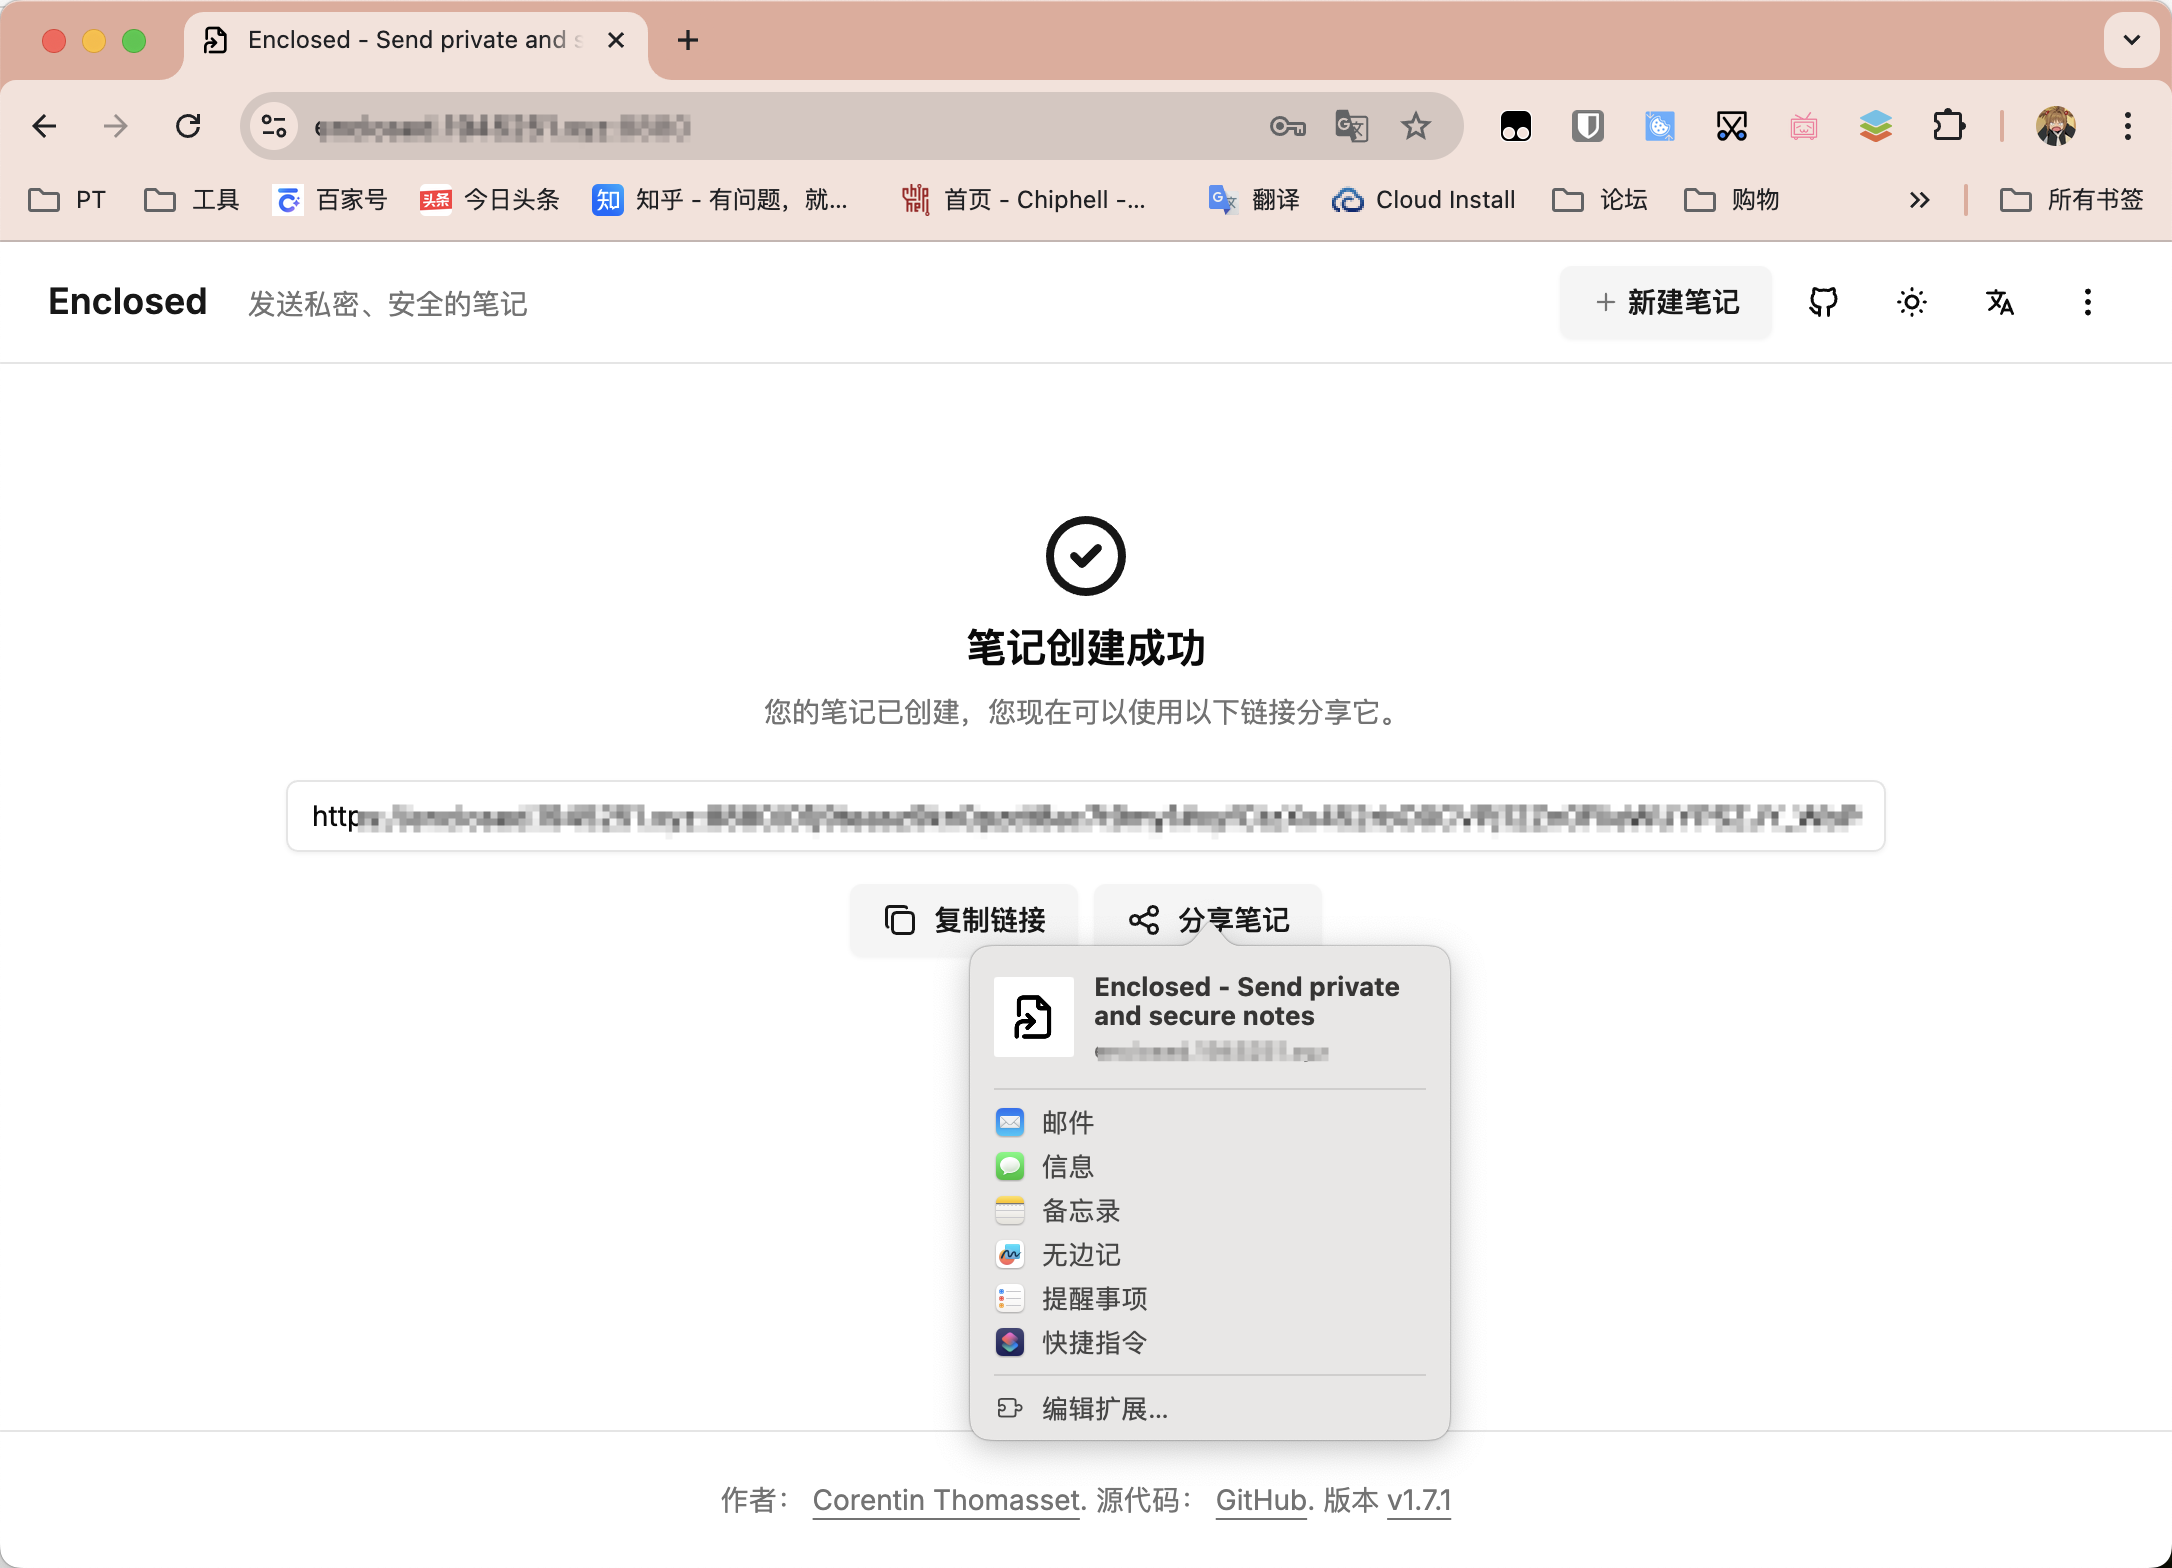Open site information icon in address bar
Viewport: 2172px width, 1568px height.
pos(273,126)
